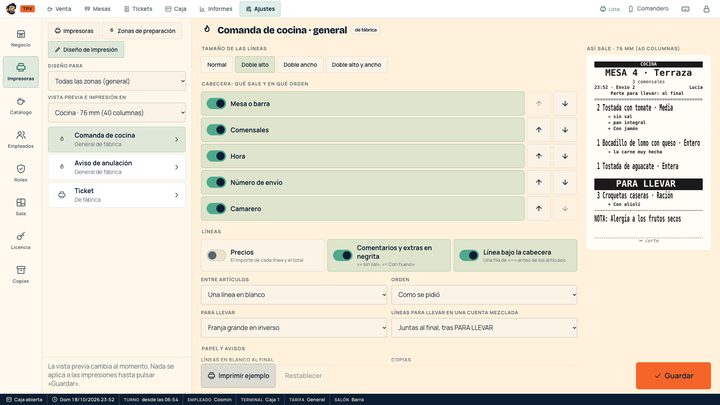Open Líneas para llevar cuenta mezclada dropdown
The width and height of the screenshot is (720, 405).
[484, 328]
